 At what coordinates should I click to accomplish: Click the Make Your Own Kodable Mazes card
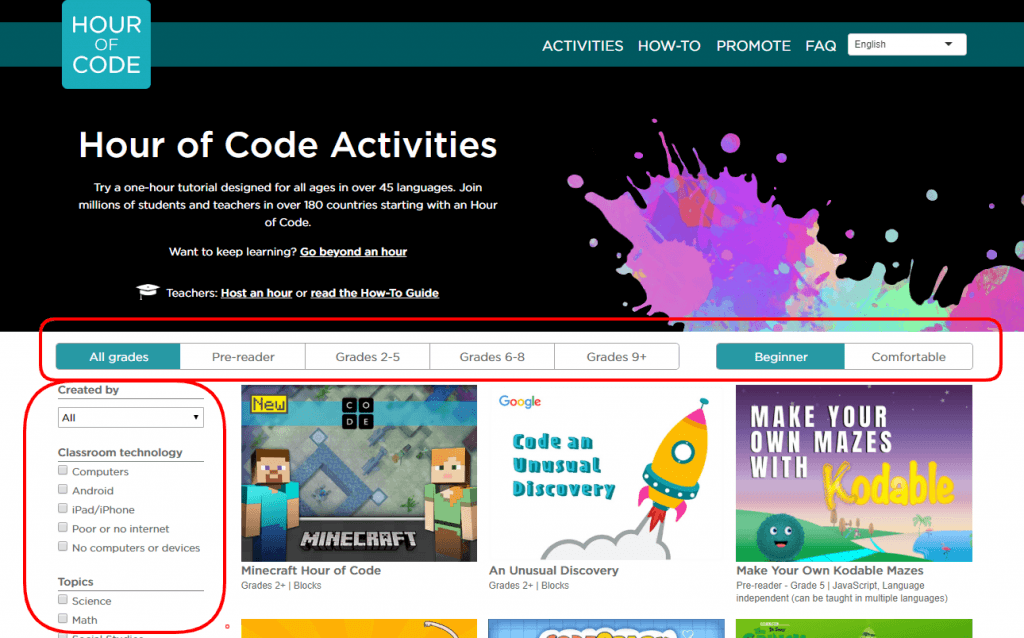(854, 472)
